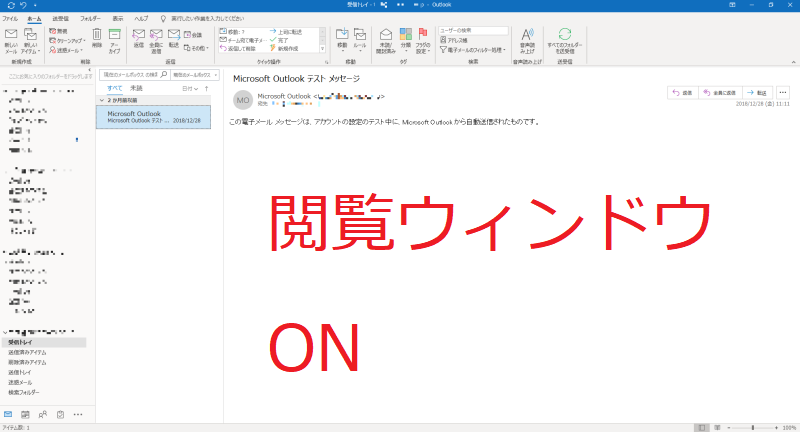Screen dimensions: 800x432
Task: Switch to Tasks in the navigation bar
Action: click(60, 415)
